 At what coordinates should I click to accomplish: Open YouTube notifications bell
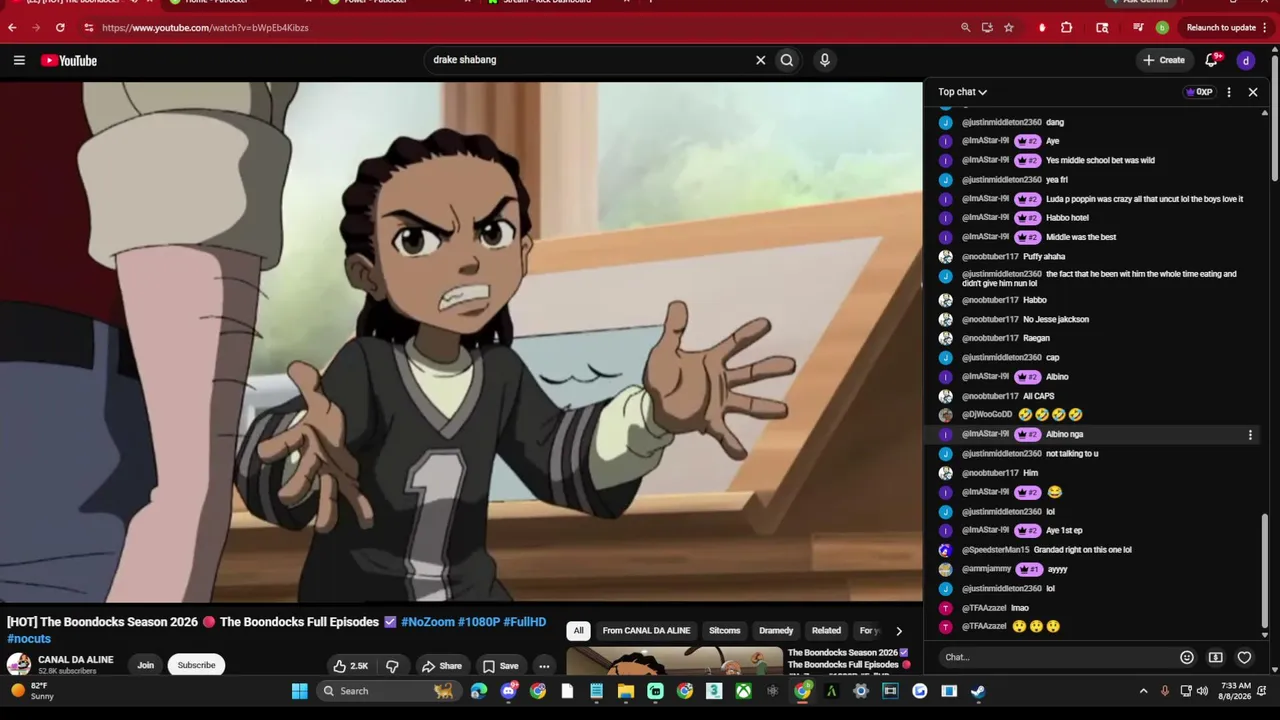1212,60
